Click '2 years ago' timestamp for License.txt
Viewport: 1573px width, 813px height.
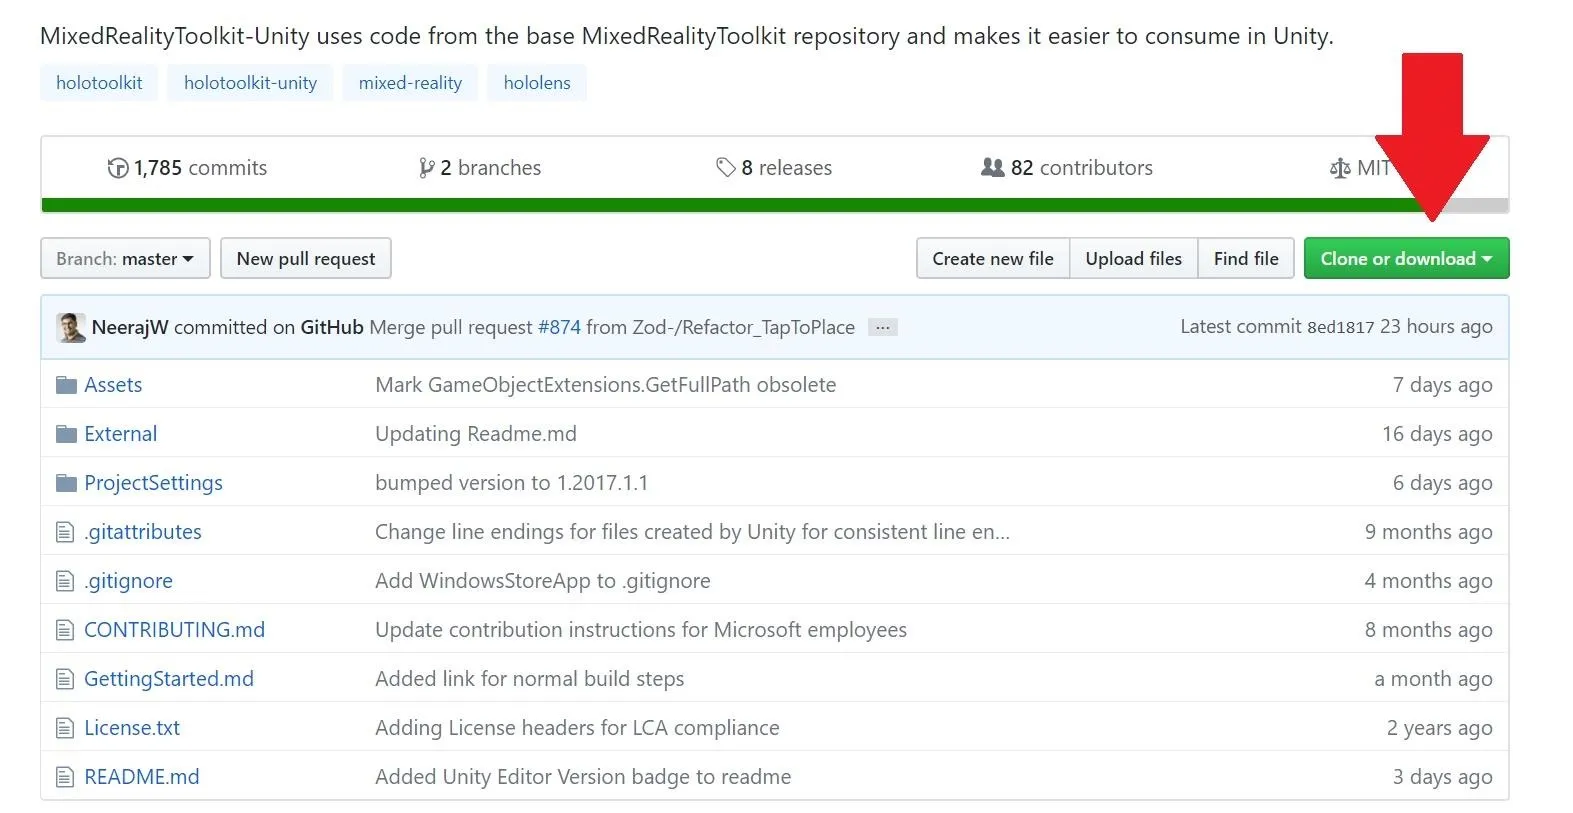[x=1439, y=728]
